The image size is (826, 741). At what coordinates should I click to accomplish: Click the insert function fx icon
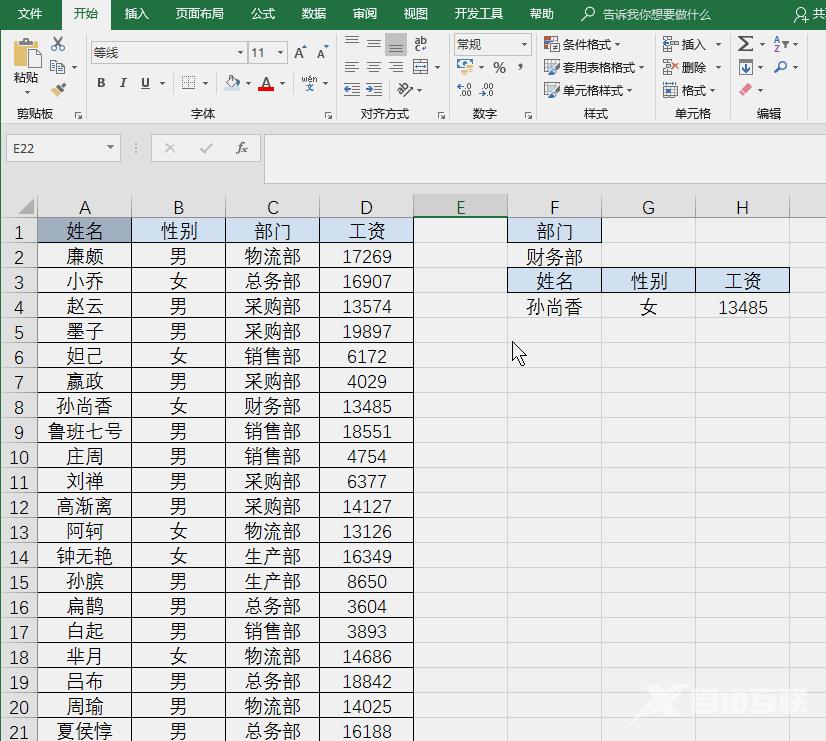241,148
